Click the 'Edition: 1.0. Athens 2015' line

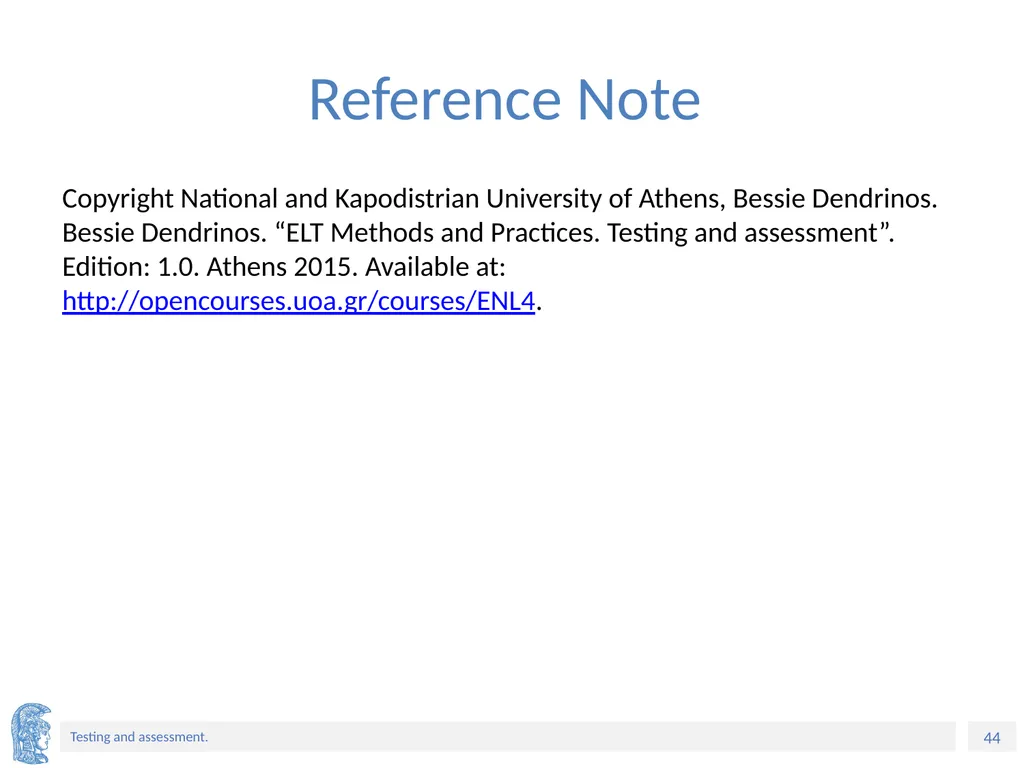(284, 267)
